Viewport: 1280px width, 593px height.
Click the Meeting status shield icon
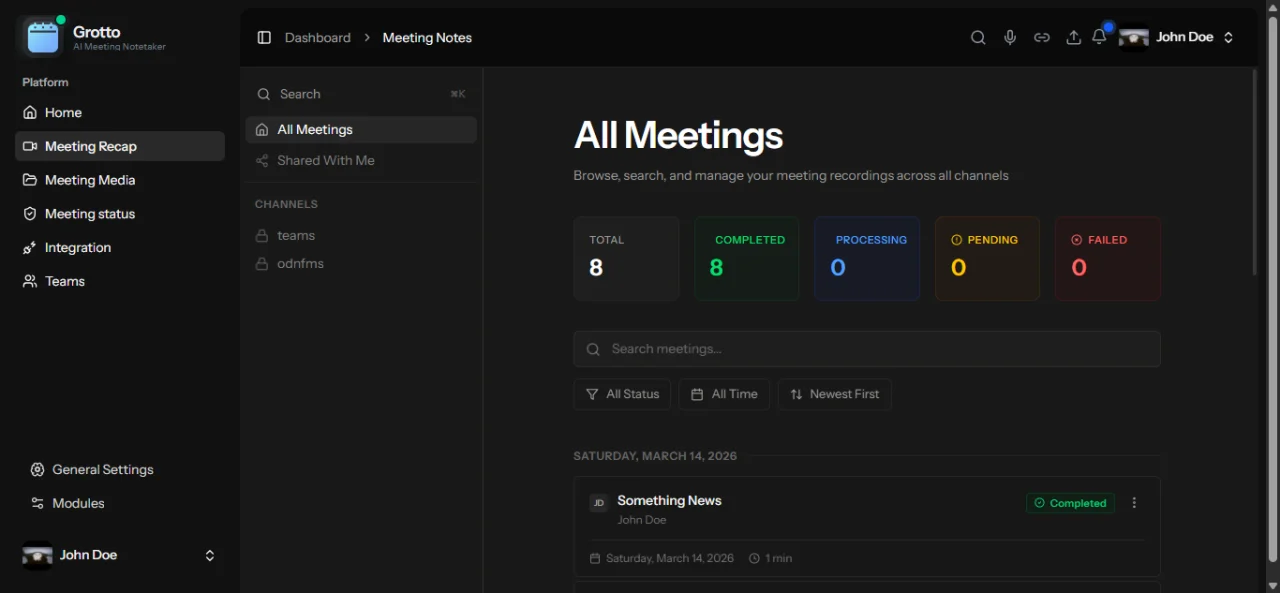coord(30,214)
